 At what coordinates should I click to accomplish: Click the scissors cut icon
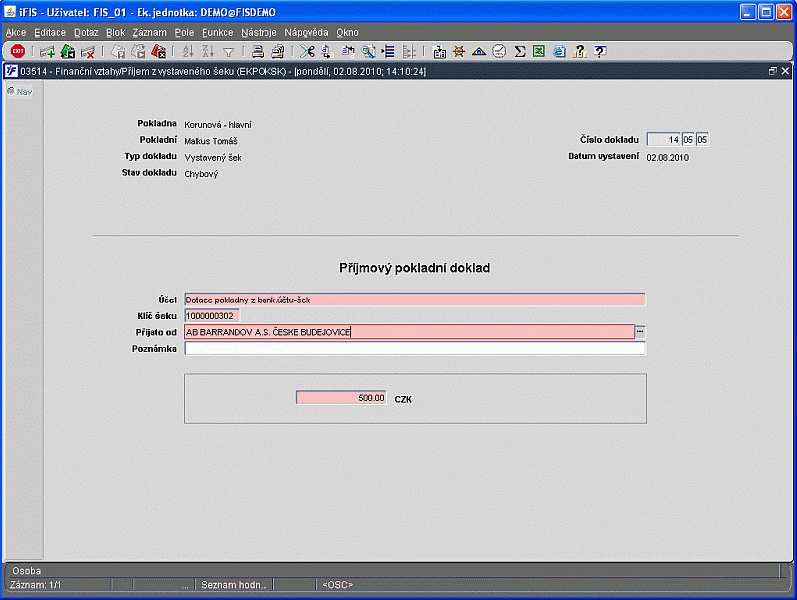click(x=306, y=51)
